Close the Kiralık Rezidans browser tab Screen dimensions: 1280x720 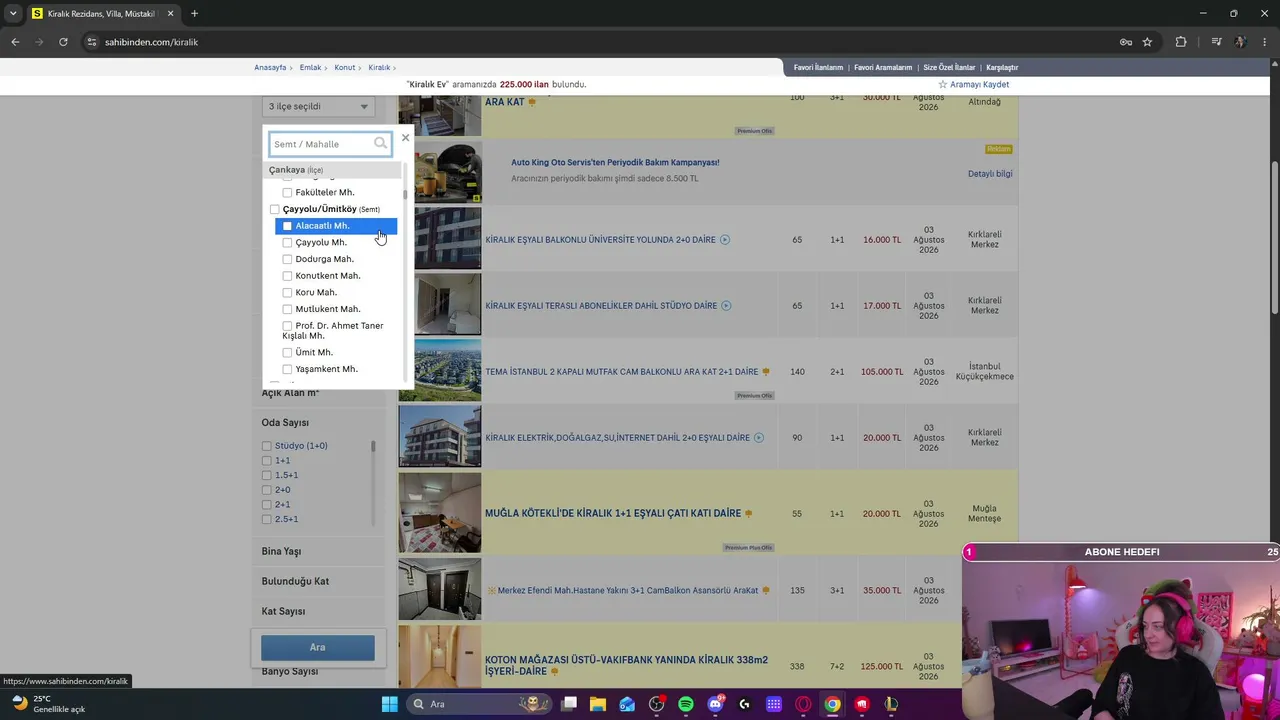point(170,14)
